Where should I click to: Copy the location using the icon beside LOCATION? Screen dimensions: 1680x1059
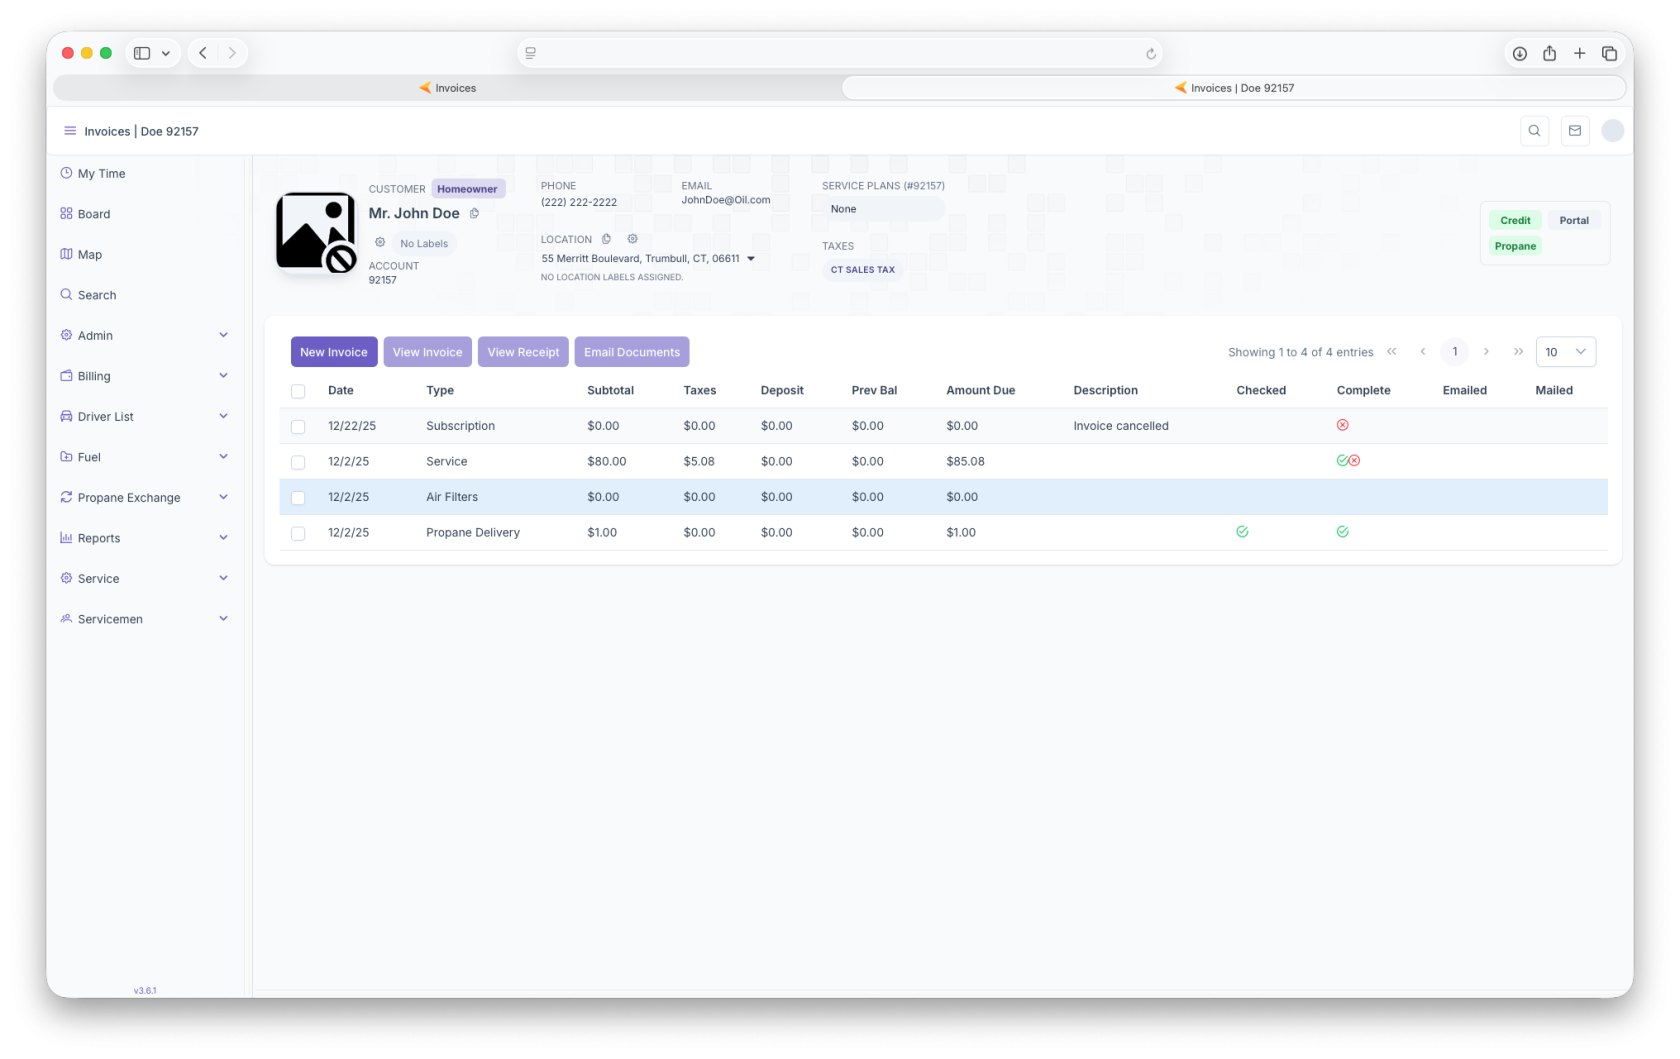(x=606, y=239)
